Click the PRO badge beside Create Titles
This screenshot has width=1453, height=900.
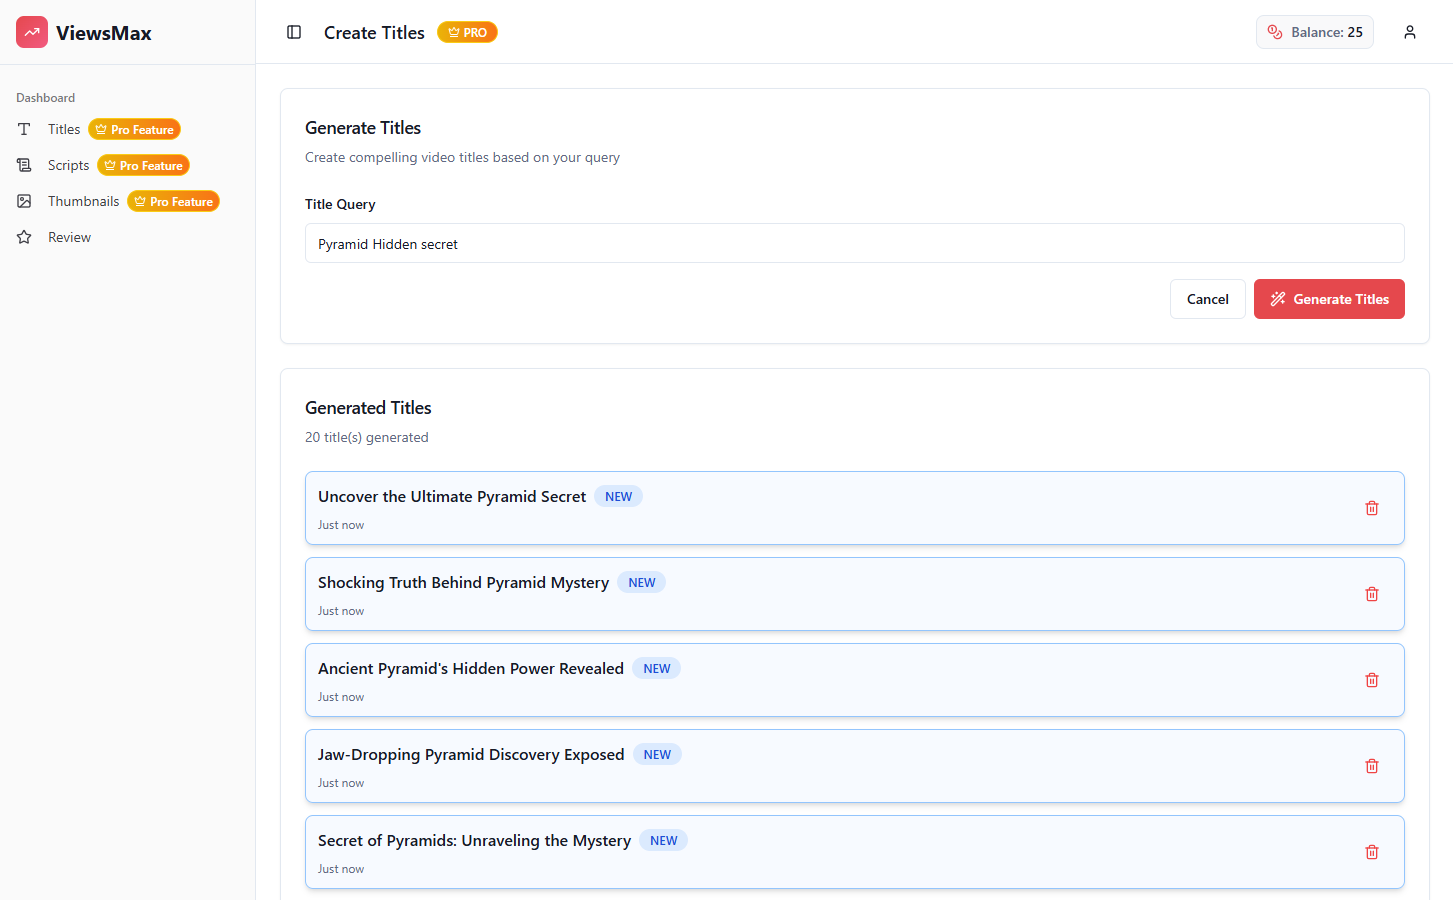coord(467,32)
